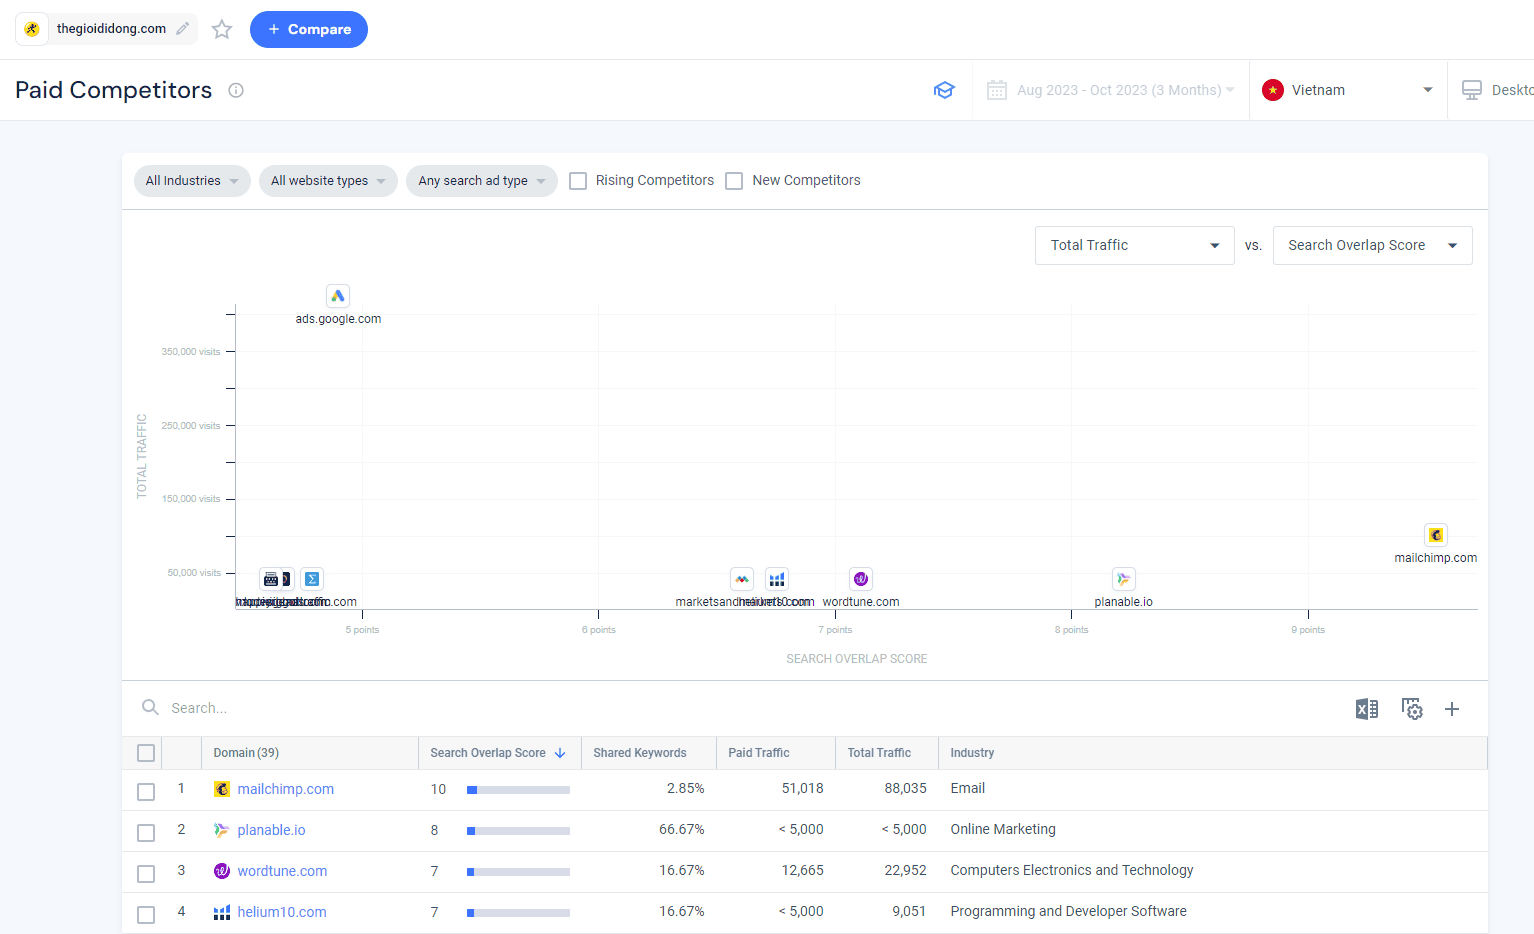The width and height of the screenshot is (1534, 934).
Task: Tick the New Competitors checkbox
Action: coord(734,181)
